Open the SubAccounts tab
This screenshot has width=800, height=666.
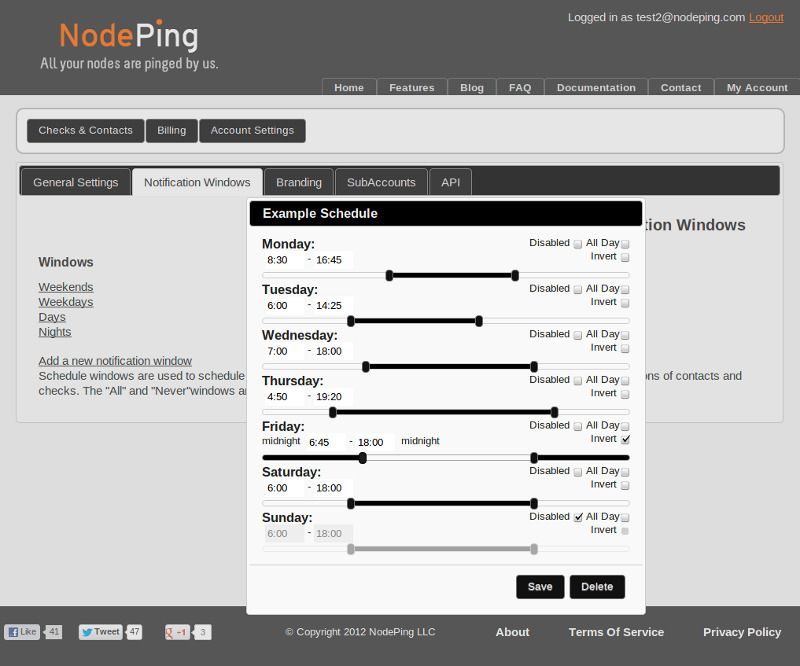pos(381,182)
